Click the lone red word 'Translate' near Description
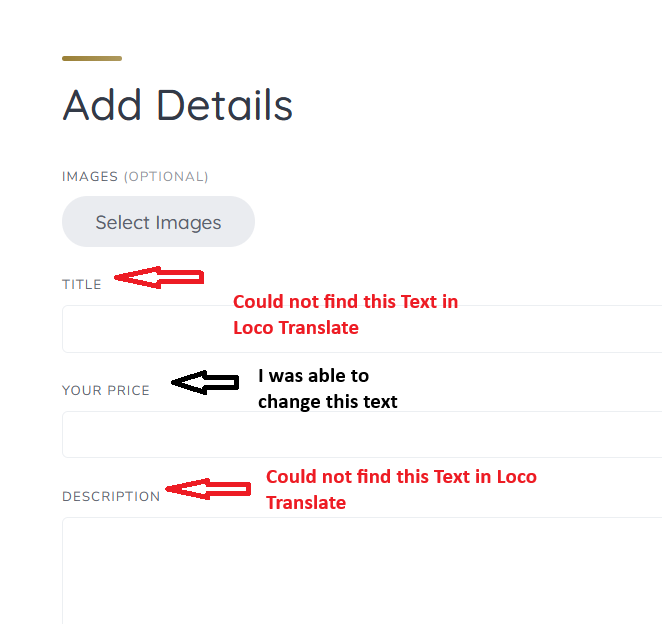The image size is (662, 624). click(x=306, y=503)
